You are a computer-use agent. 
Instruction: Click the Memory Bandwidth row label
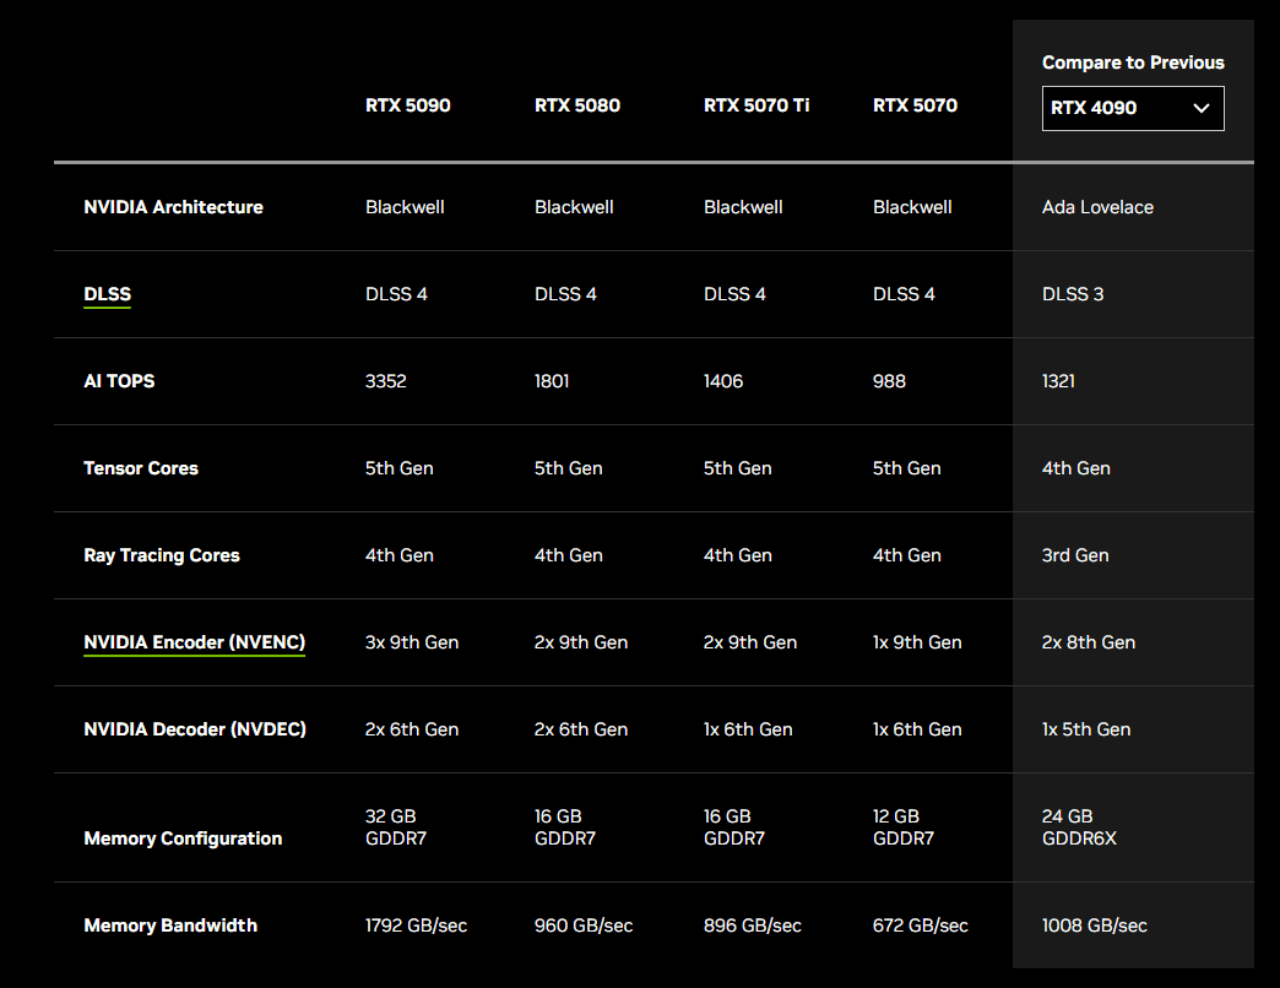(170, 925)
